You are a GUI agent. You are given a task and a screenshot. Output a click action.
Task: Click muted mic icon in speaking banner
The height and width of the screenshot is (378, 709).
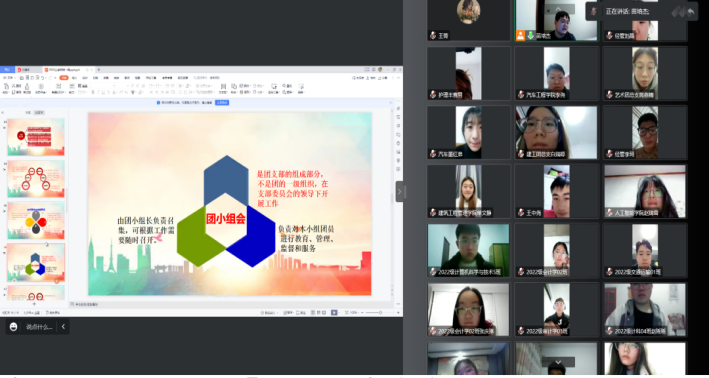point(595,11)
